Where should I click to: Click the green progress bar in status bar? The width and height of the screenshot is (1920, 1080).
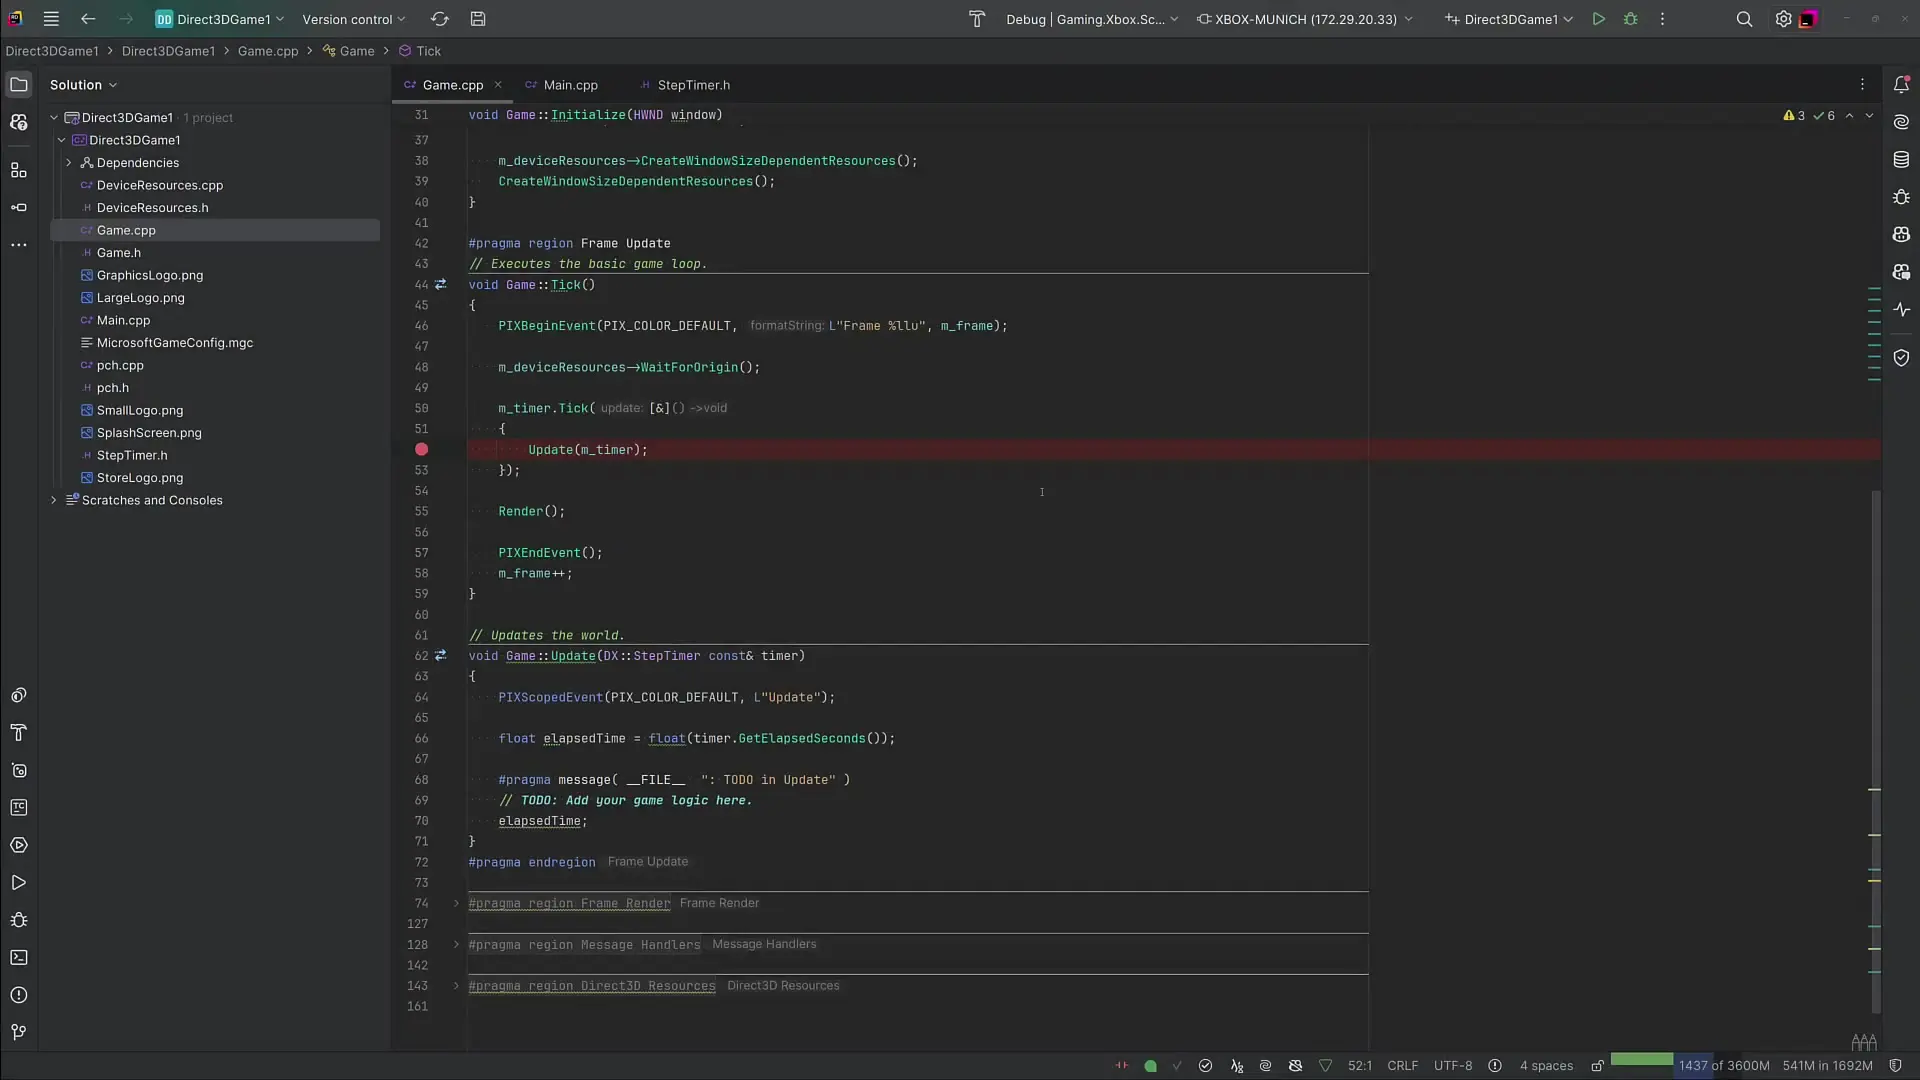tap(1641, 1059)
